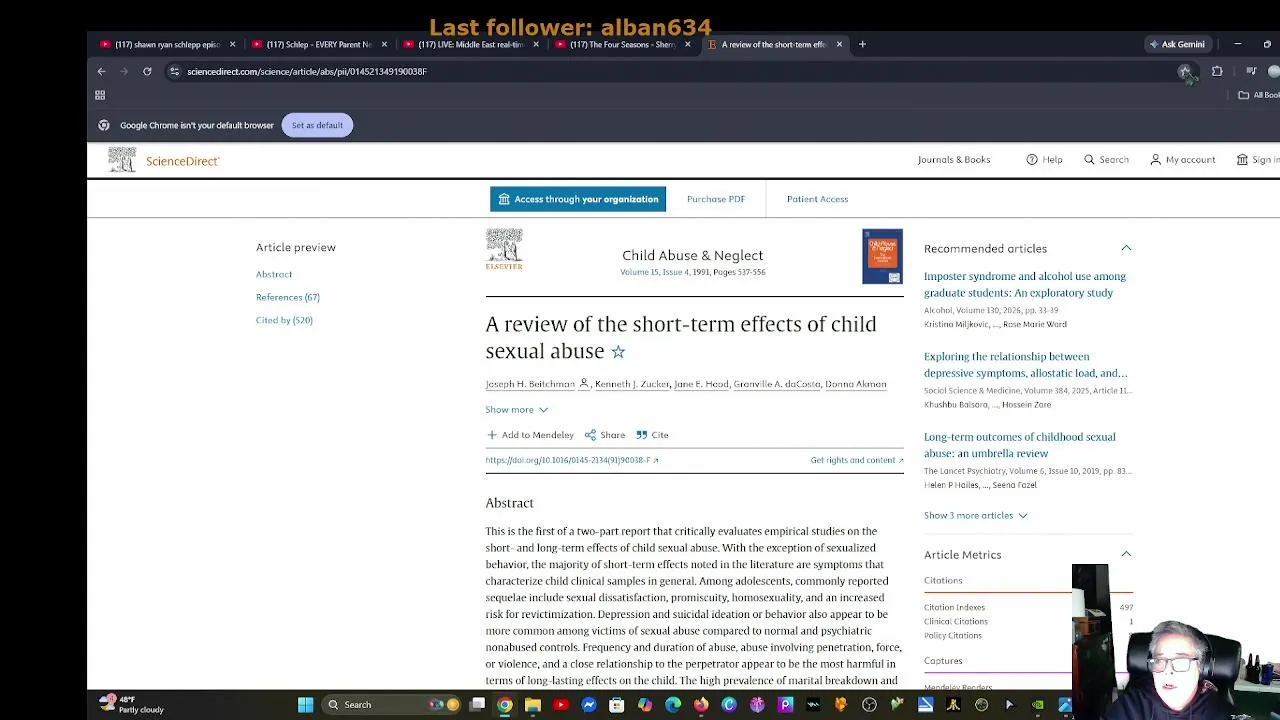Open the Chrome extensions puzzle icon
Image resolution: width=1280 pixels, height=720 pixels.
pyautogui.click(x=1217, y=71)
